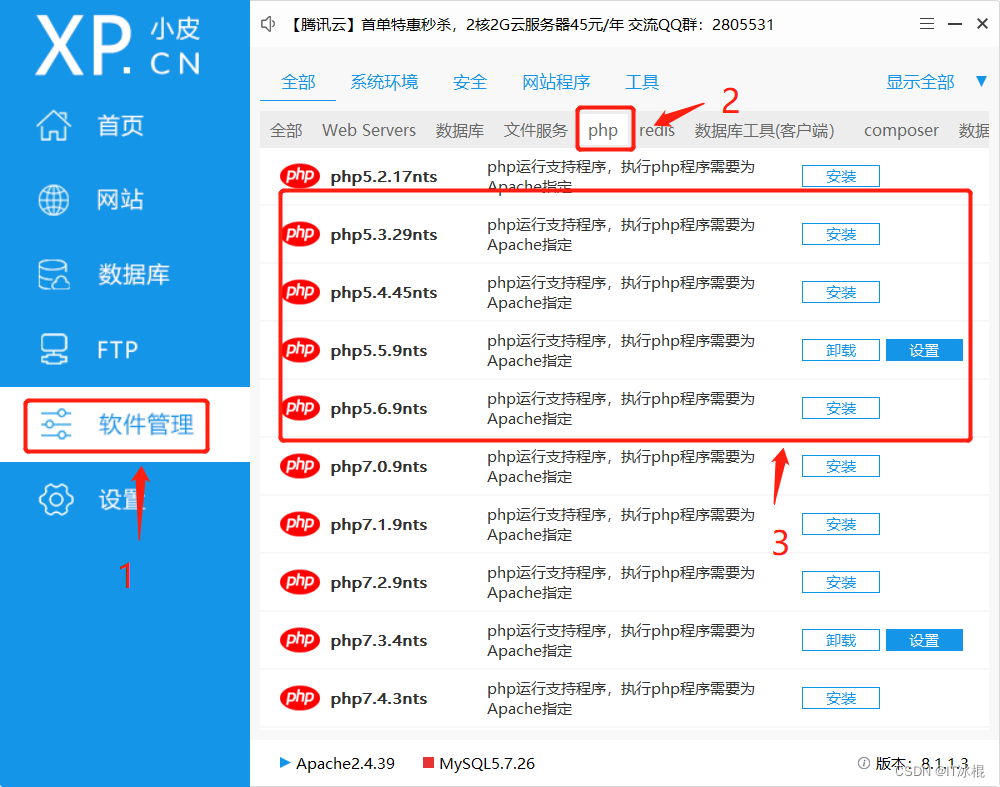
Task: Install php7.2.9nts
Action: (841, 582)
